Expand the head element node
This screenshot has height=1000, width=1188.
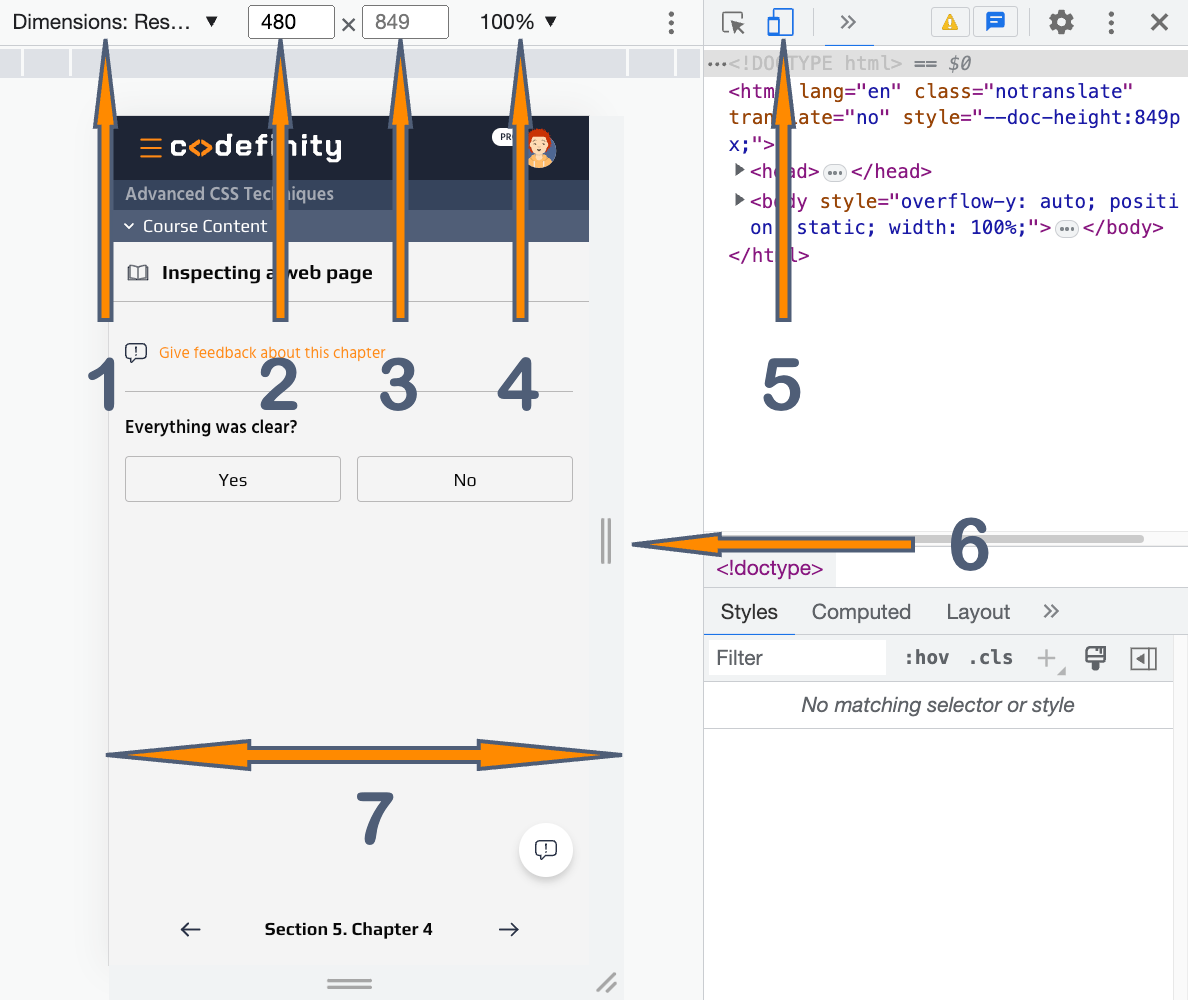pyautogui.click(x=739, y=170)
